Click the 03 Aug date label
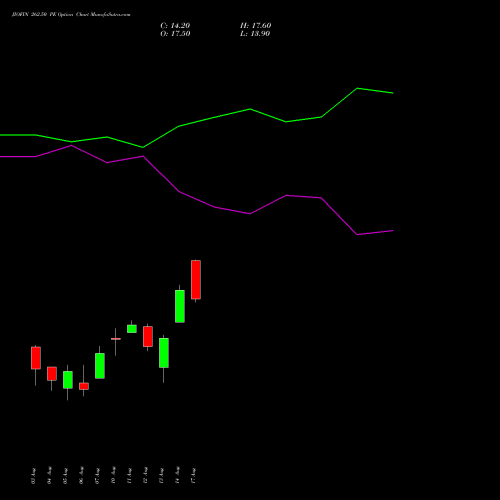The height and width of the screenshot is (500, 500). (x=33, y=476)
